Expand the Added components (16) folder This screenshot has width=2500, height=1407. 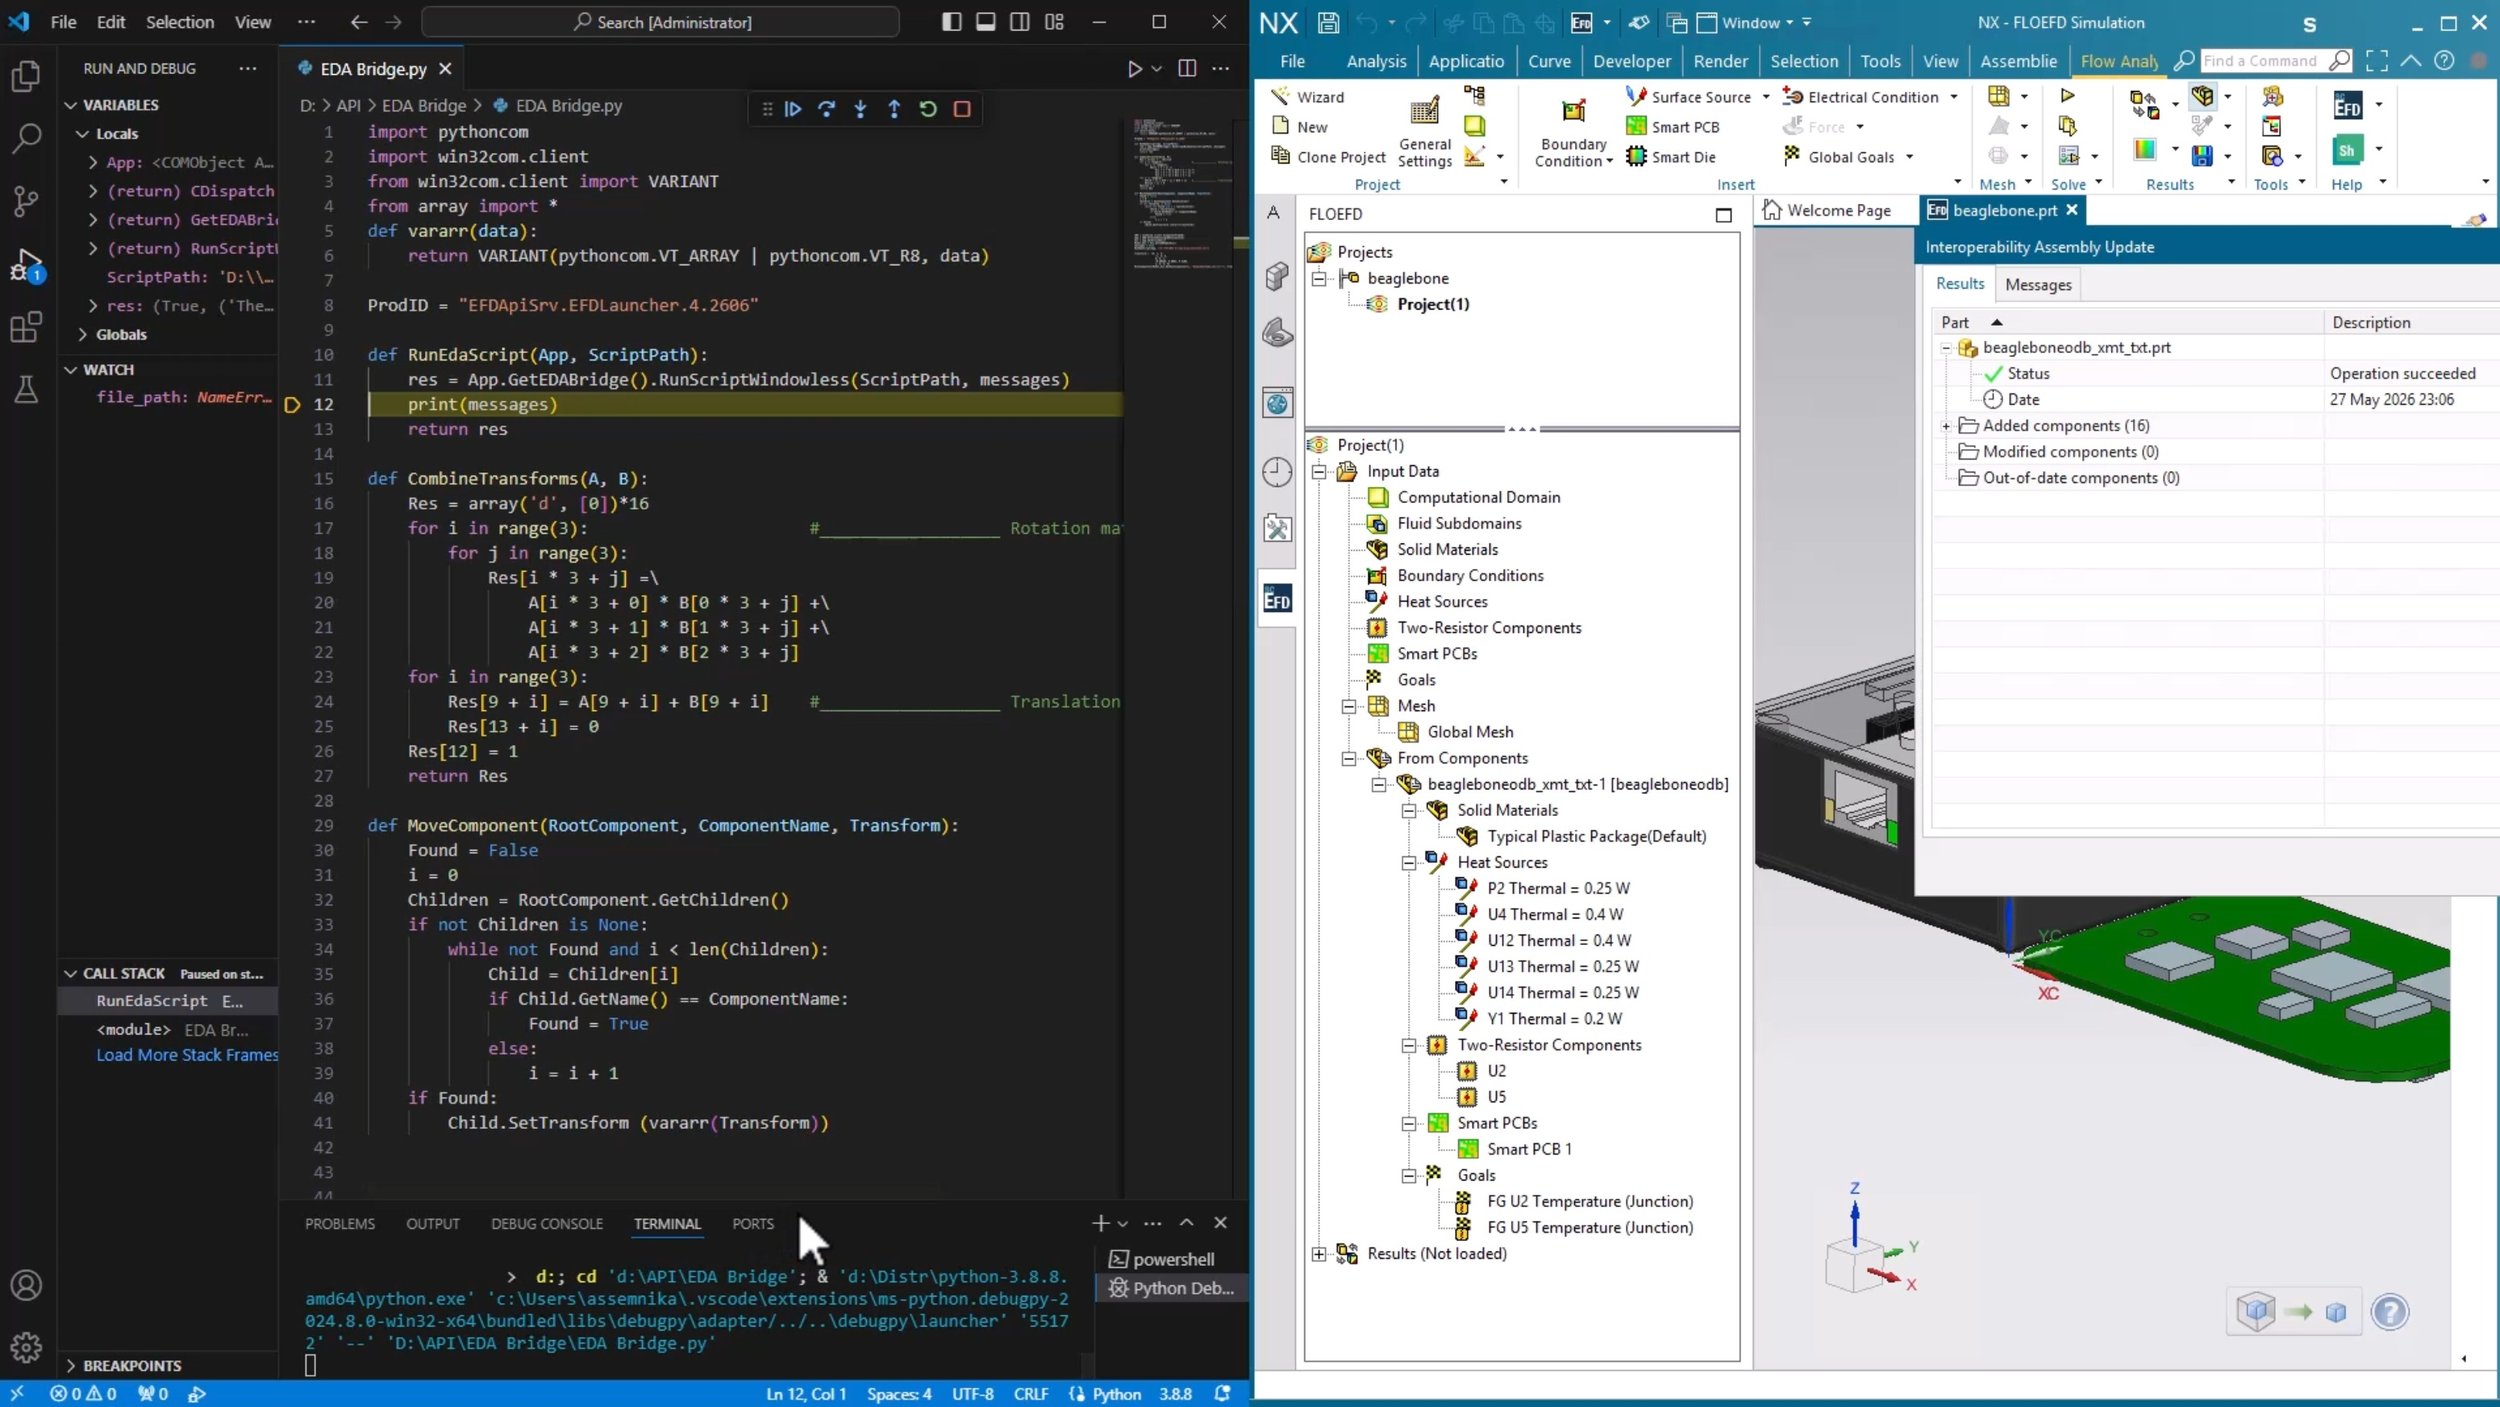pyautogui.click(x=1946, y=426)
